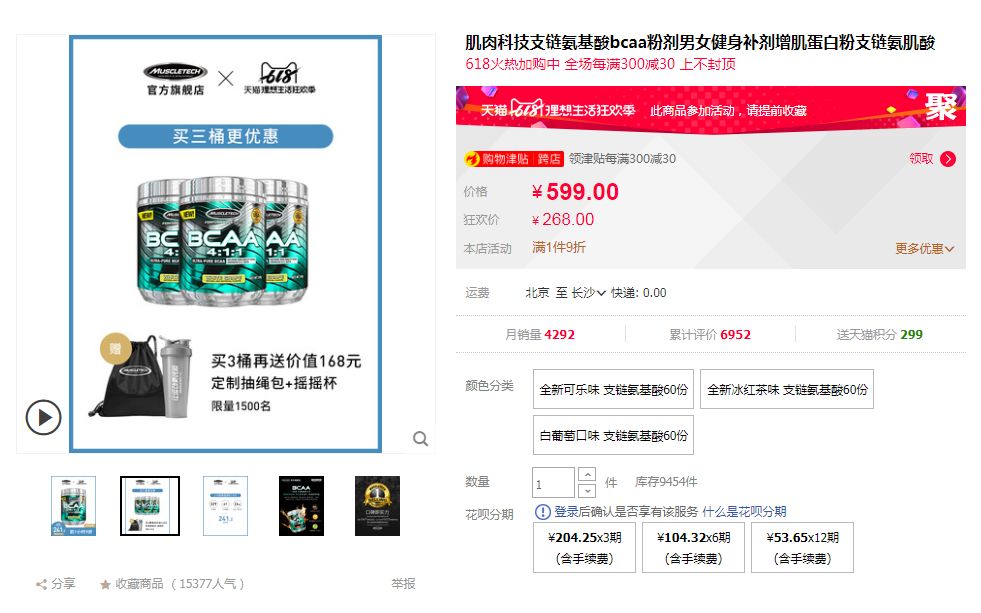Play the product video

43,417
